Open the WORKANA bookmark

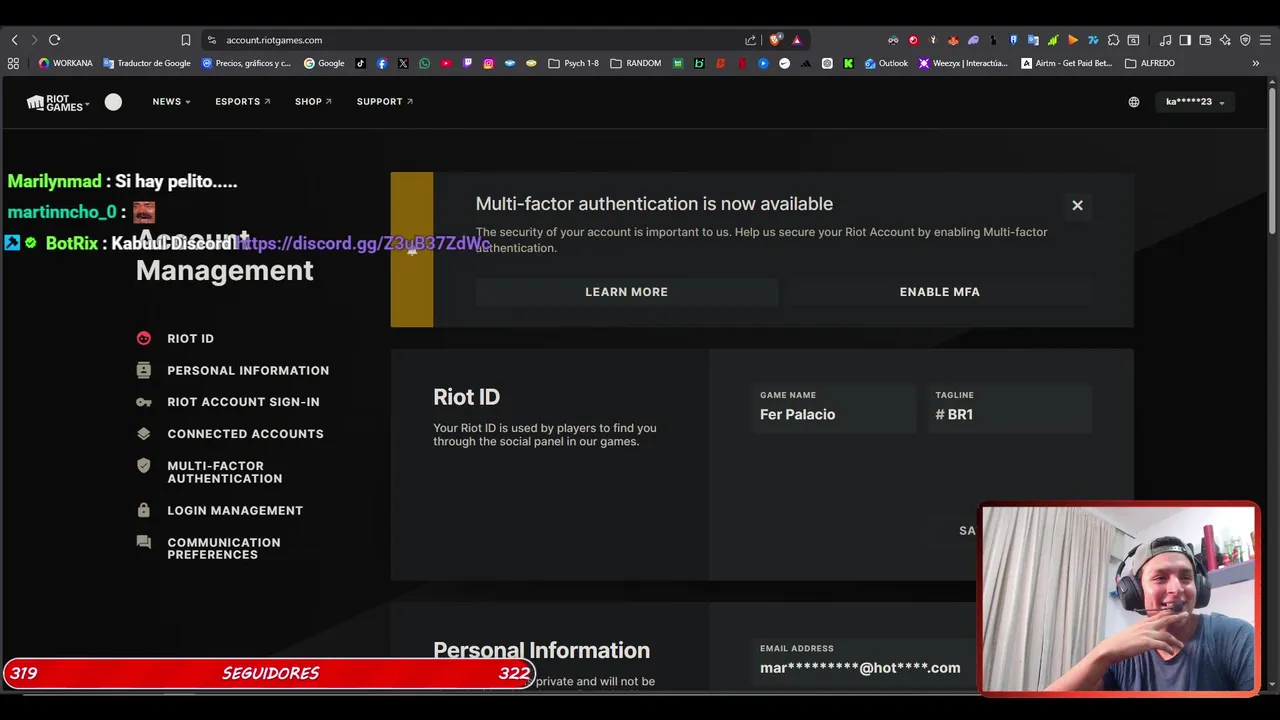(65, 63)
